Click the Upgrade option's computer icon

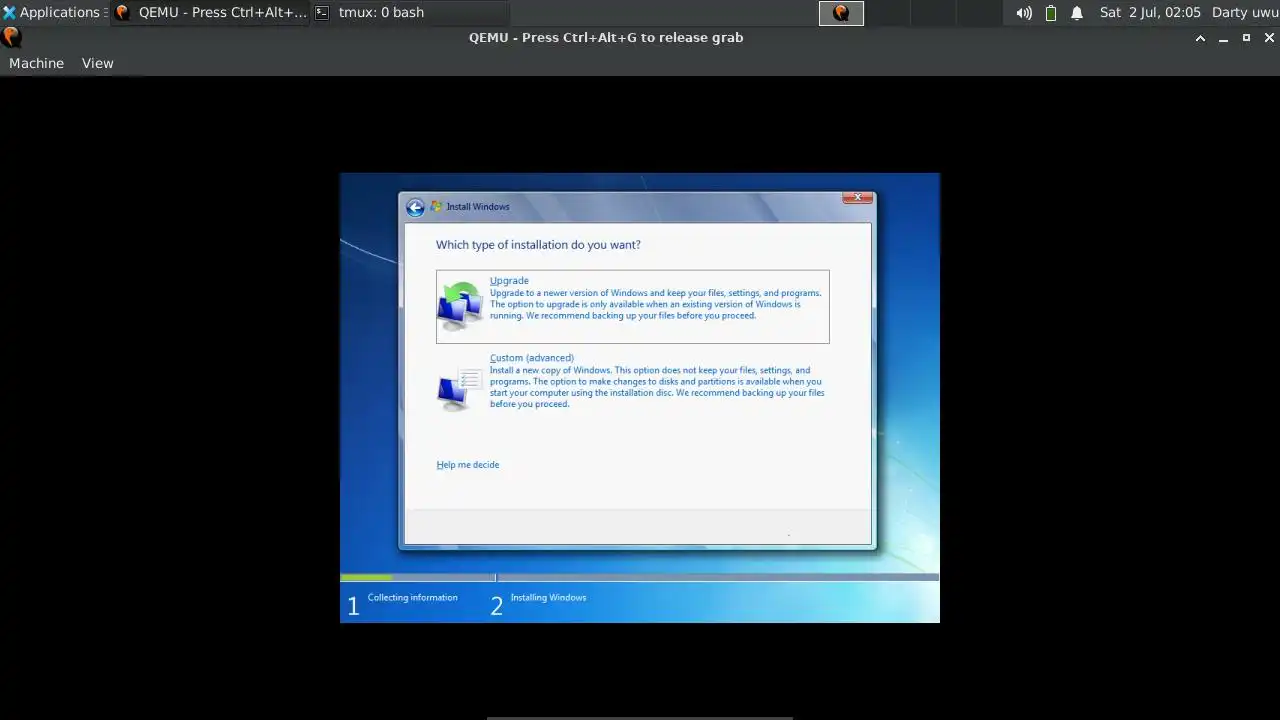(460, 306)
